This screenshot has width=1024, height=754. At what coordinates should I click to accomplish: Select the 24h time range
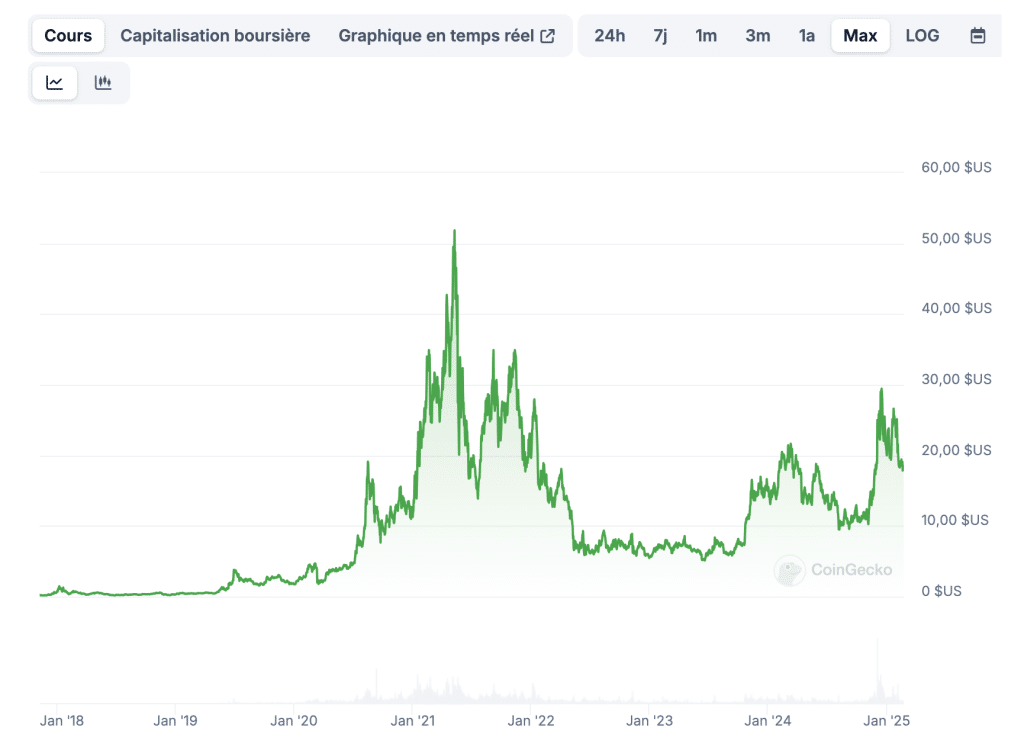609,36
